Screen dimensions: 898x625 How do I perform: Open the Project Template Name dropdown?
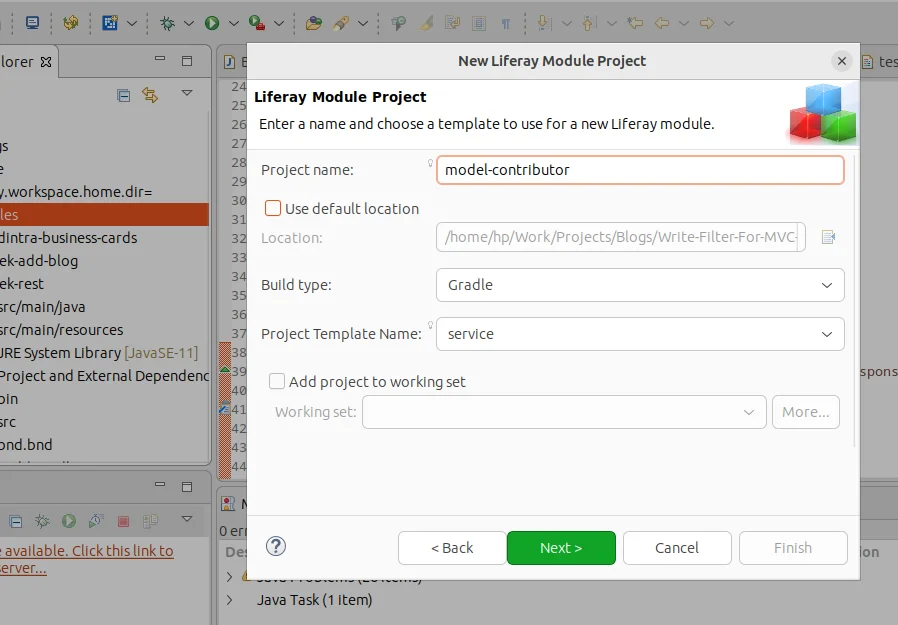pyautogui.click(x=640, y=334)
